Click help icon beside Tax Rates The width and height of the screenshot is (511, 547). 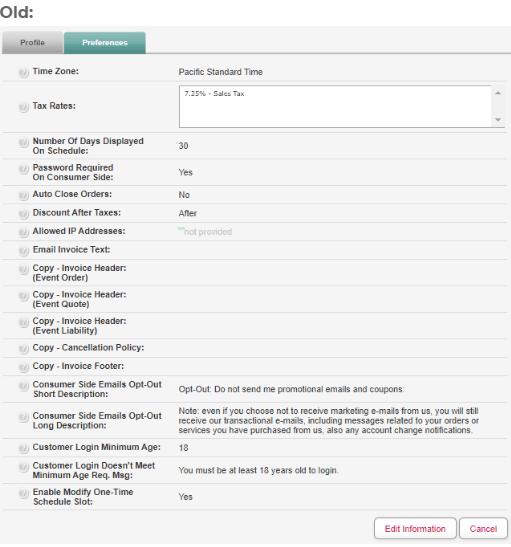click(23, 107)
